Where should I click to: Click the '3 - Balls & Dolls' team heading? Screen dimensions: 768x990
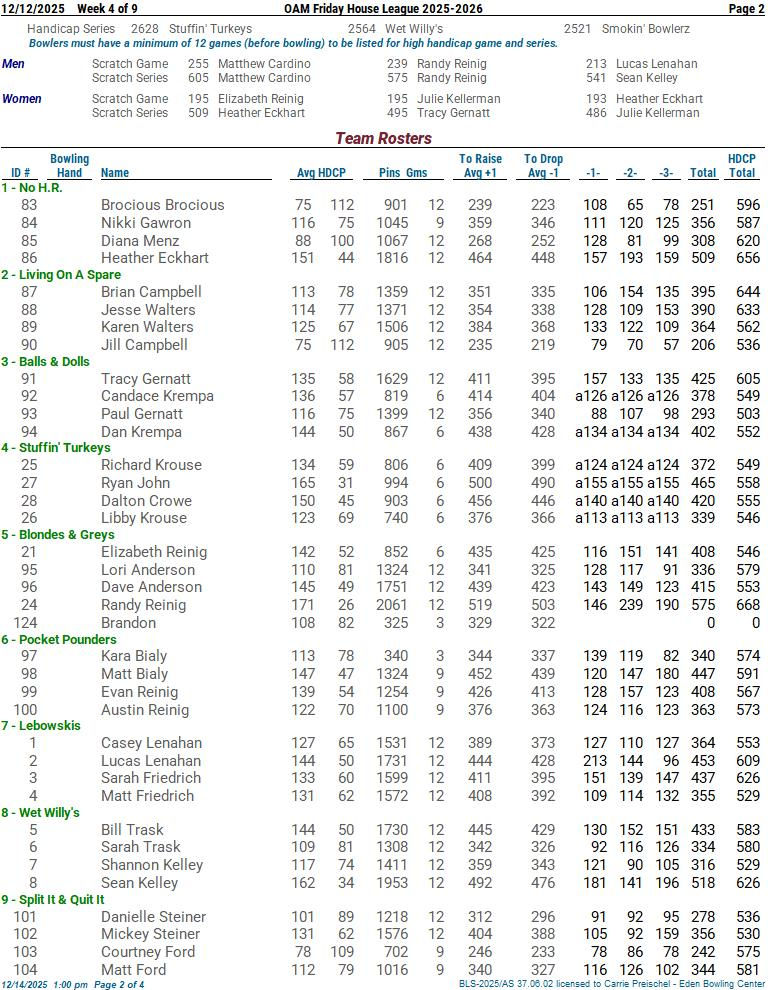pyautogui.click(x=45, y=362)
